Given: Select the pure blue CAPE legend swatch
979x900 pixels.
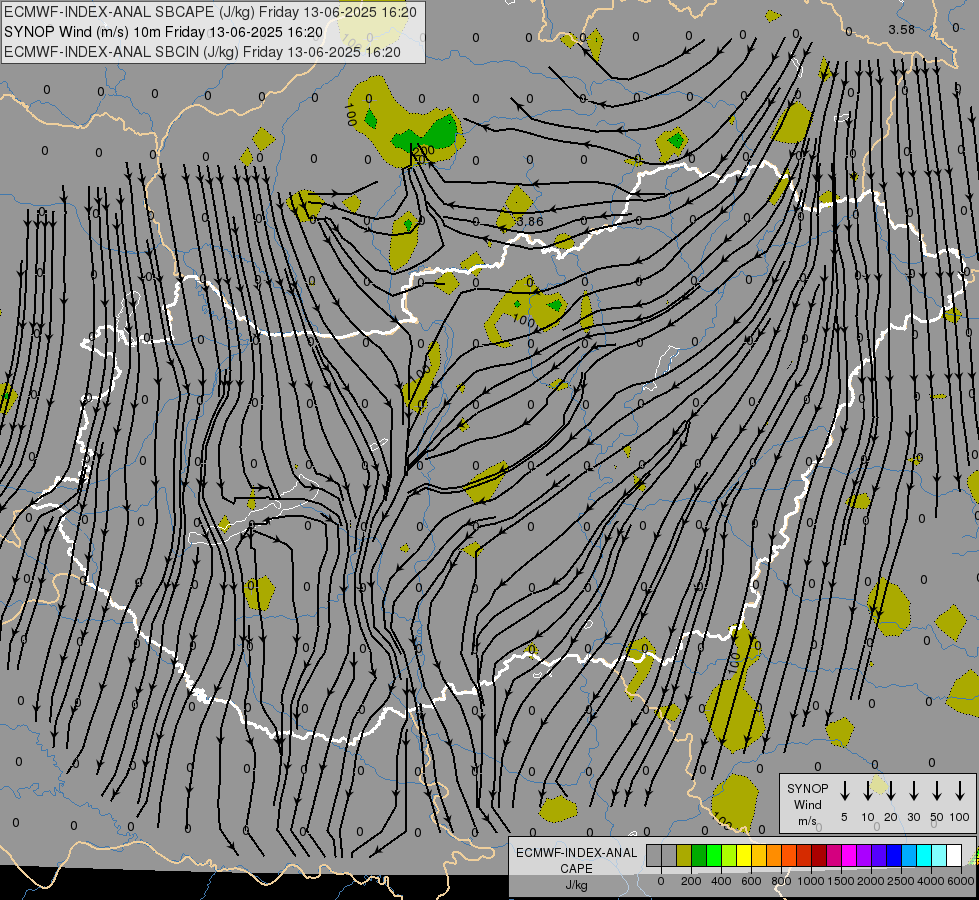Looking at the screenshot, I should coord(893,855).
